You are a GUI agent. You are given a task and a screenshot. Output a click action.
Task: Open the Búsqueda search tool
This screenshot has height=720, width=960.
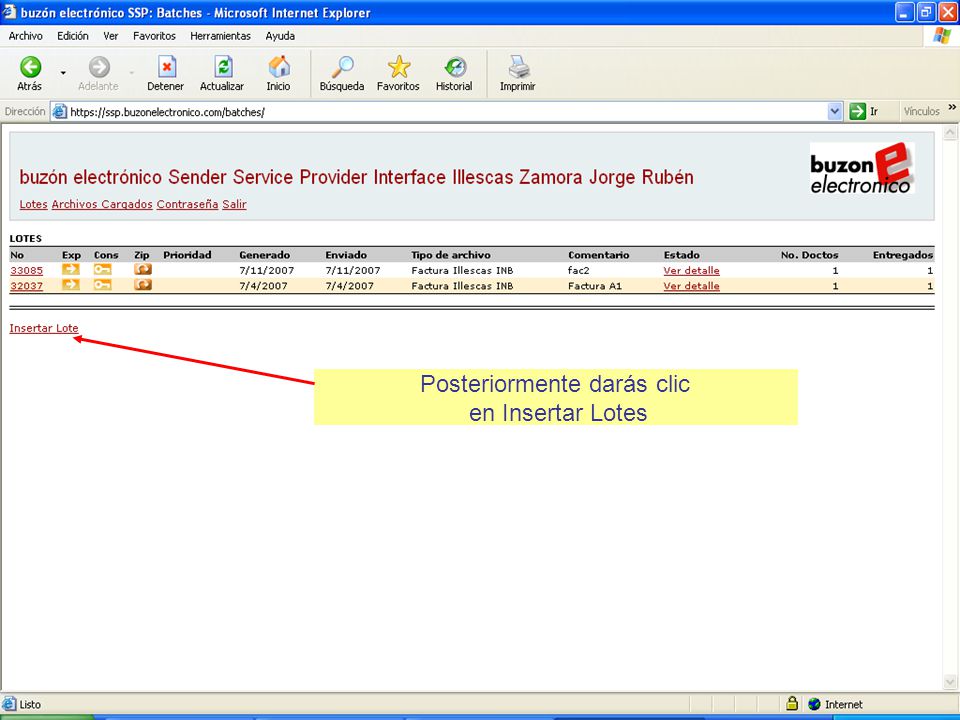(342, 74)
